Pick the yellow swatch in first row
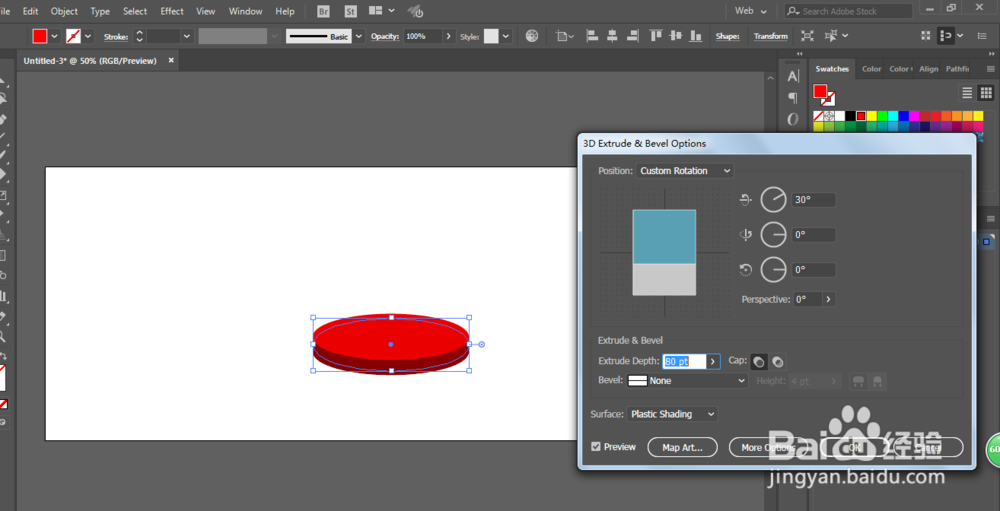The height and width of the screenshot is (511, 1000). [872, 116]
